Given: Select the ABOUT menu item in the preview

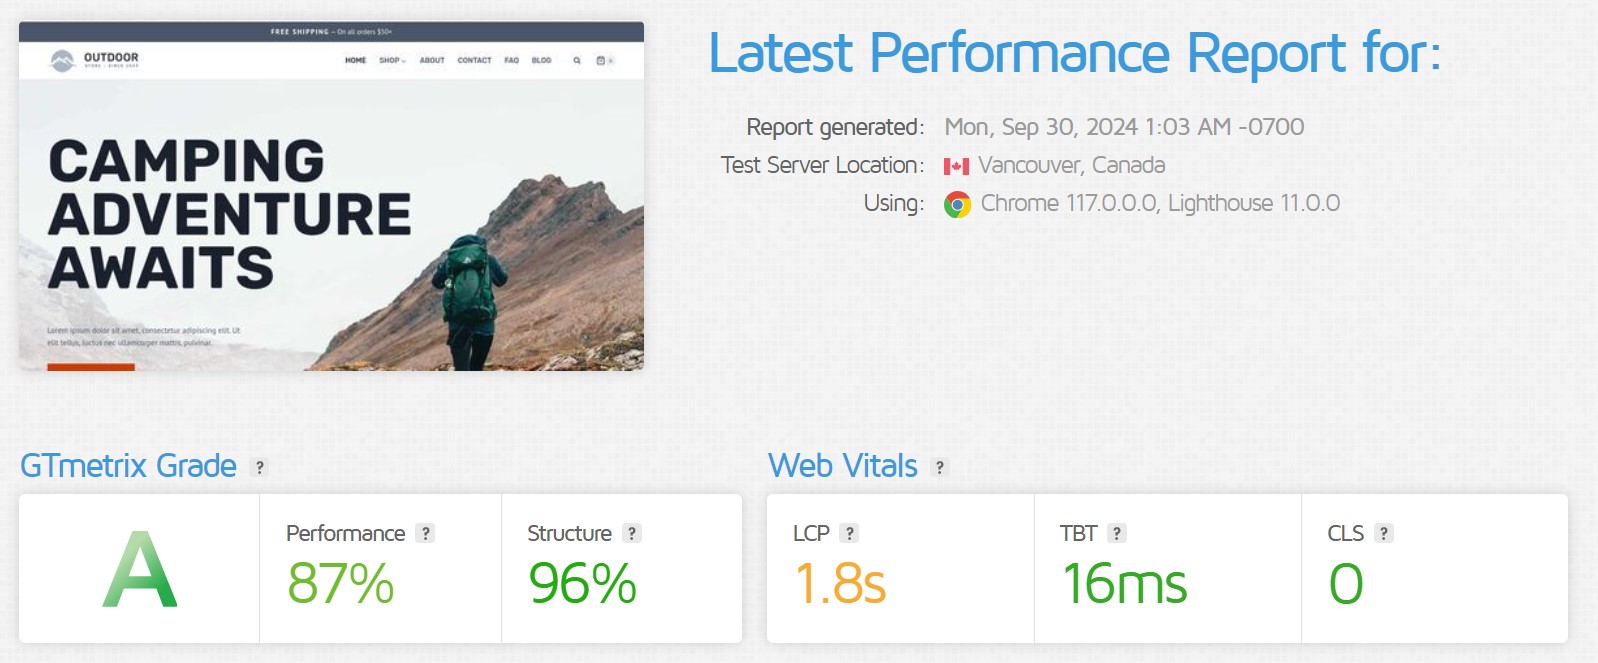Looking at the screenshot, I should pyautogui.click(x=432, y=61).
